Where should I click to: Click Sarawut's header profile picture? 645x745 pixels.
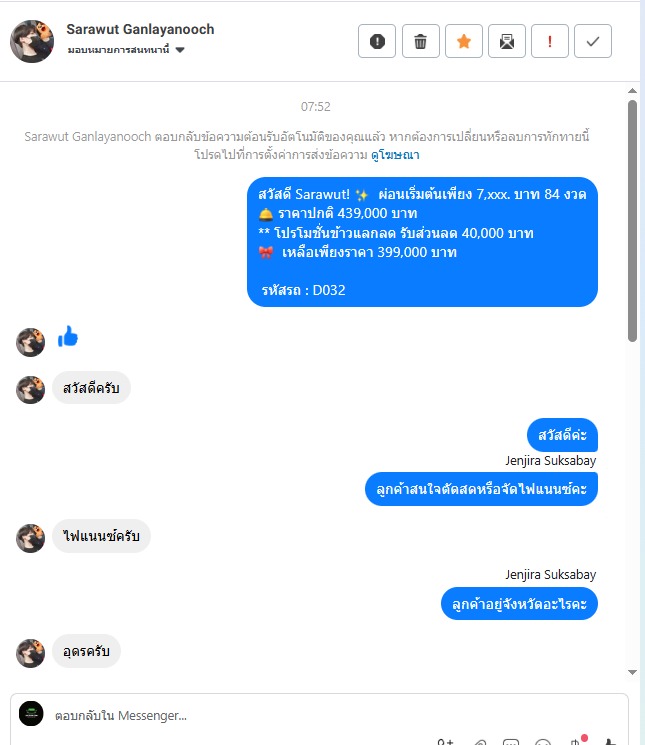pyautogui.click(x=32, y=41)
